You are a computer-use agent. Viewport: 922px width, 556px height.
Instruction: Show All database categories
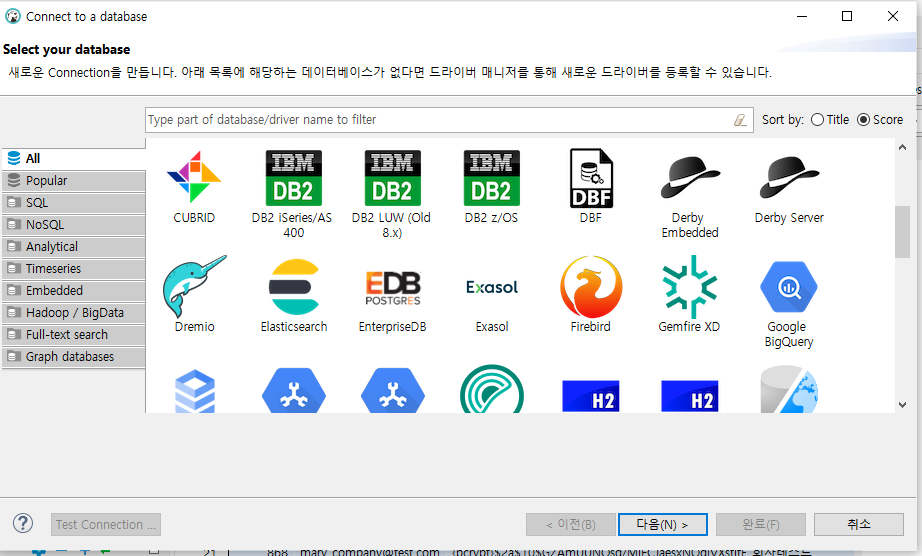(x=74, y=159)
